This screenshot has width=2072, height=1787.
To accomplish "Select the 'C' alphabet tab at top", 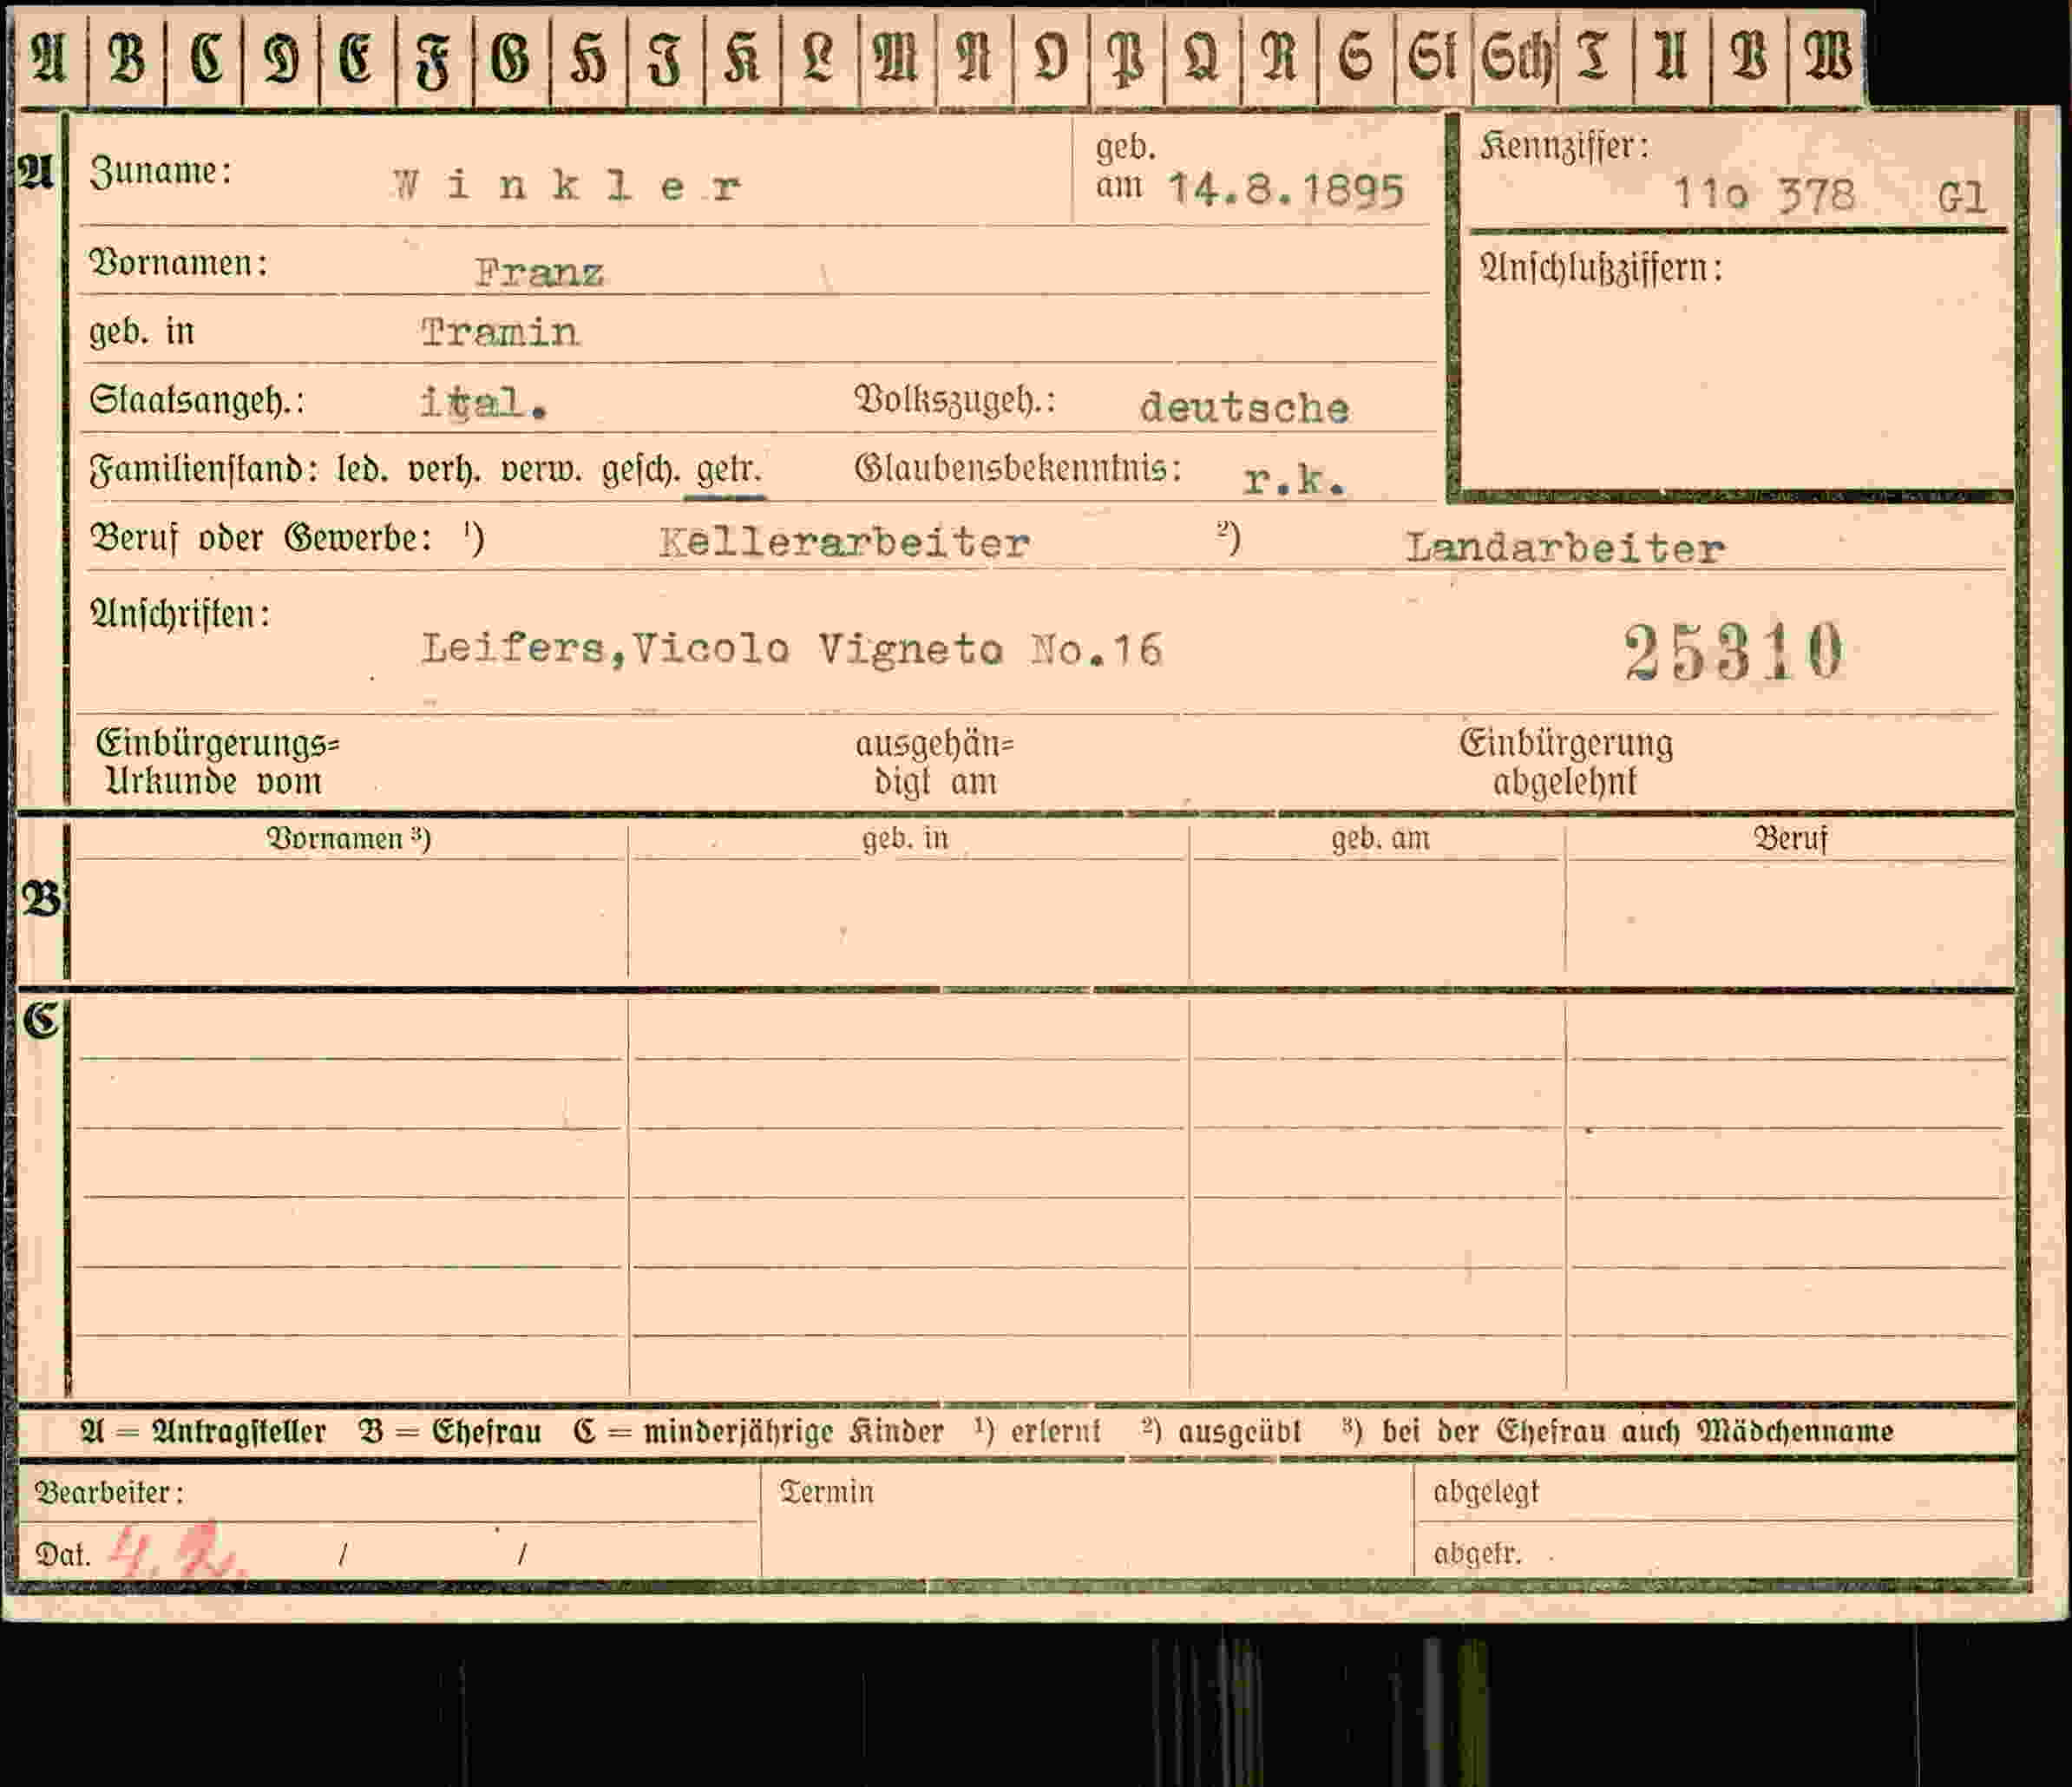I will pos(205,58).
